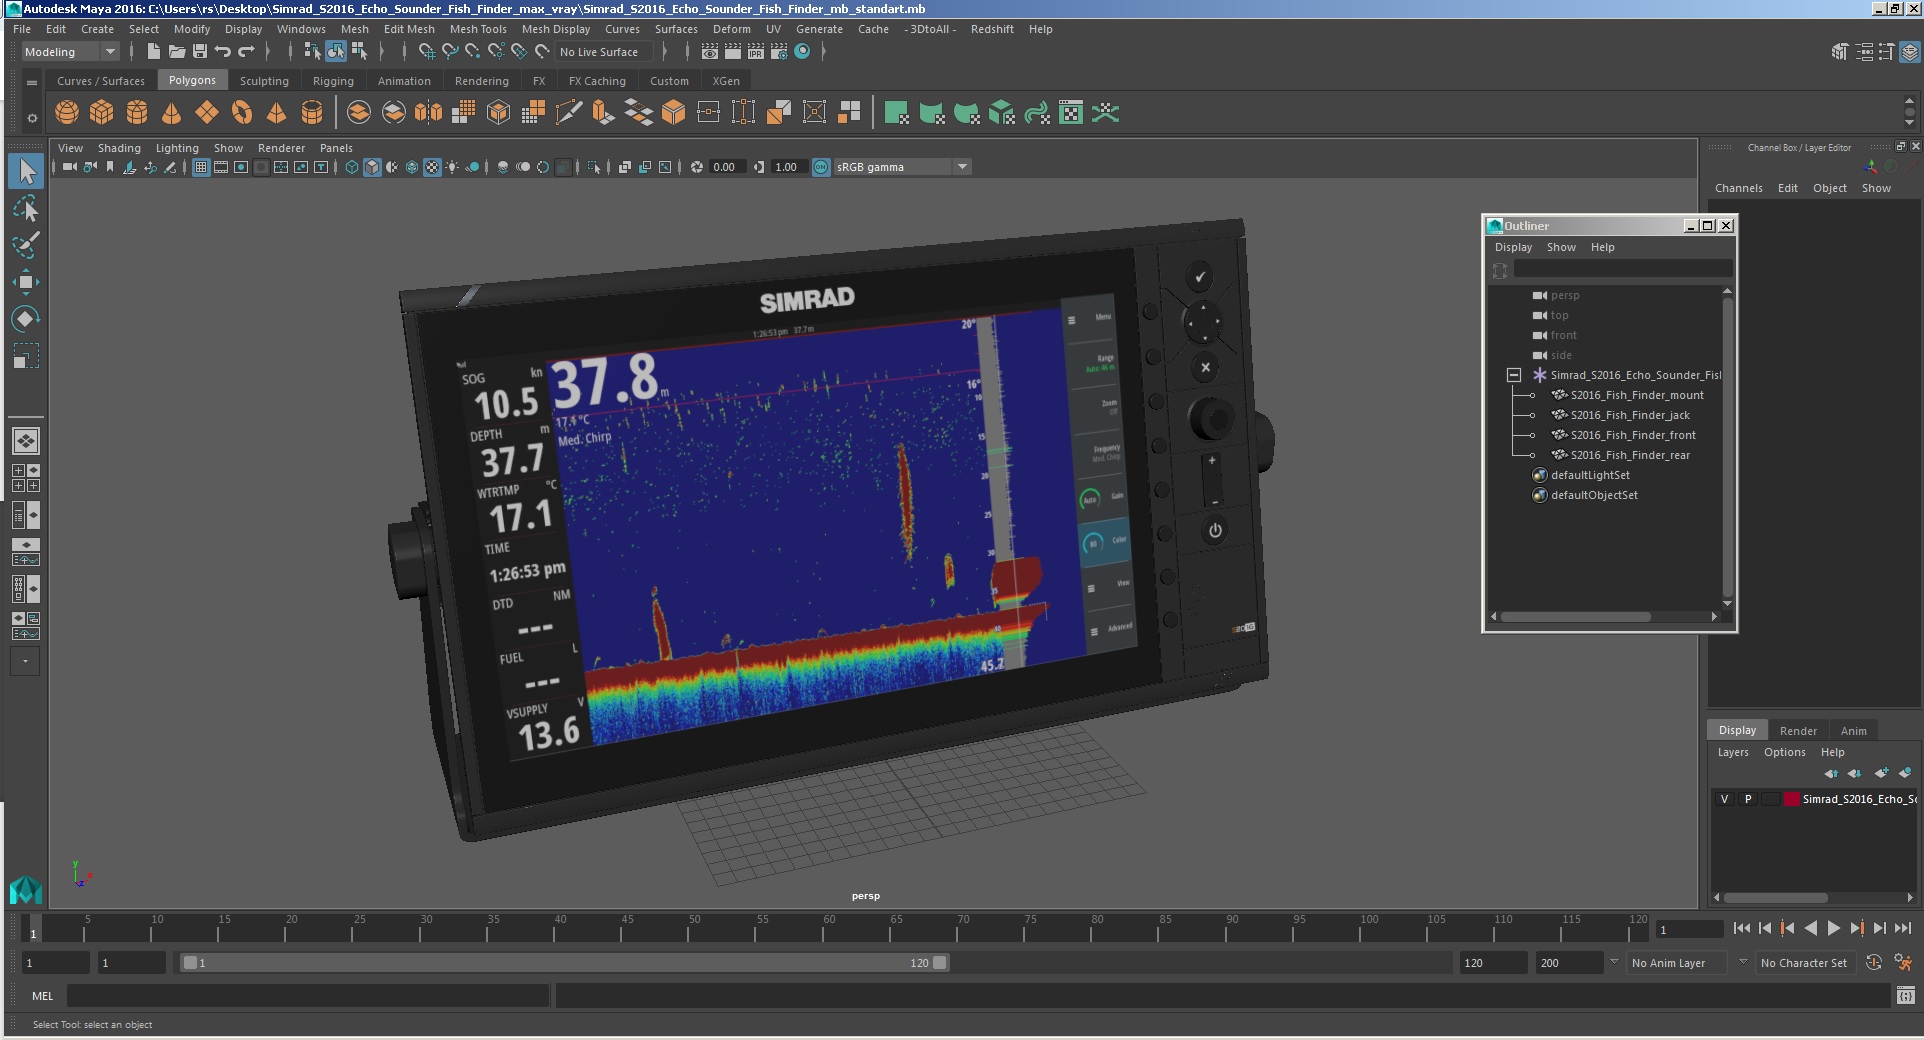This screenshot has height=1040, width=1924.
Task: Switch to the Sculpting shelf tab
Action: click(x=264, y=81)
